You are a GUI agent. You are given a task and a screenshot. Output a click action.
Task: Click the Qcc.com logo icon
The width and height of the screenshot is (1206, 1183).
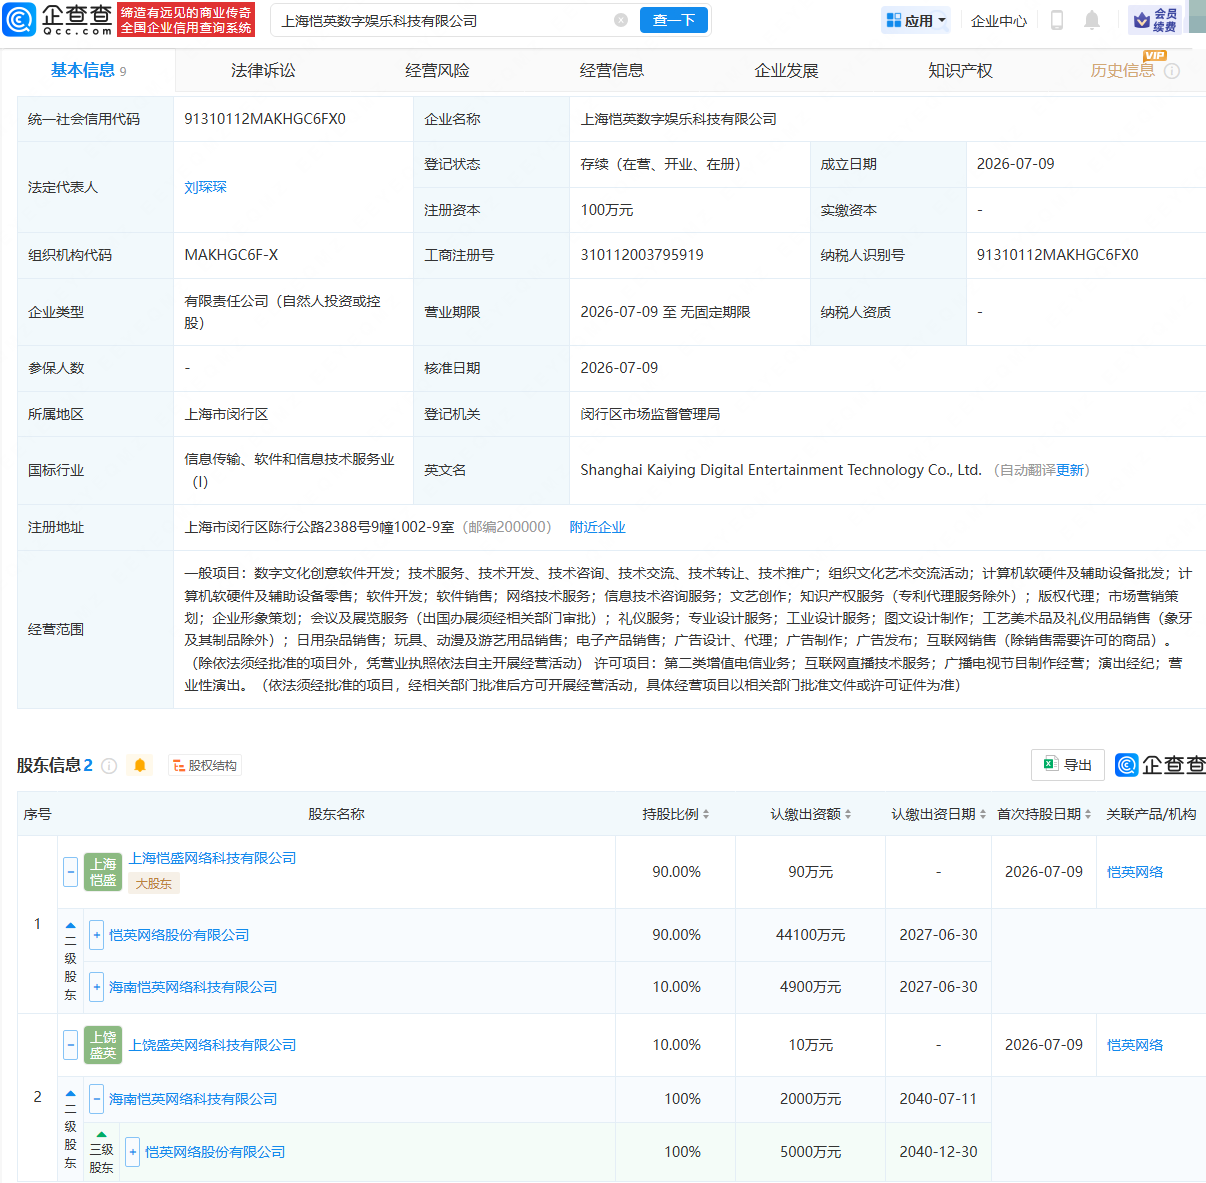[x=19, y=19]
